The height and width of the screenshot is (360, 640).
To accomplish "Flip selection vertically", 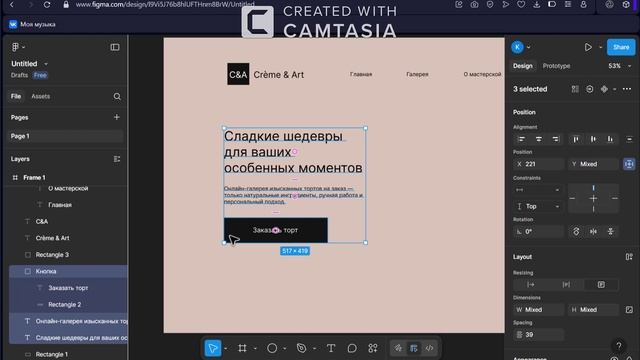I will click(611, 231).
